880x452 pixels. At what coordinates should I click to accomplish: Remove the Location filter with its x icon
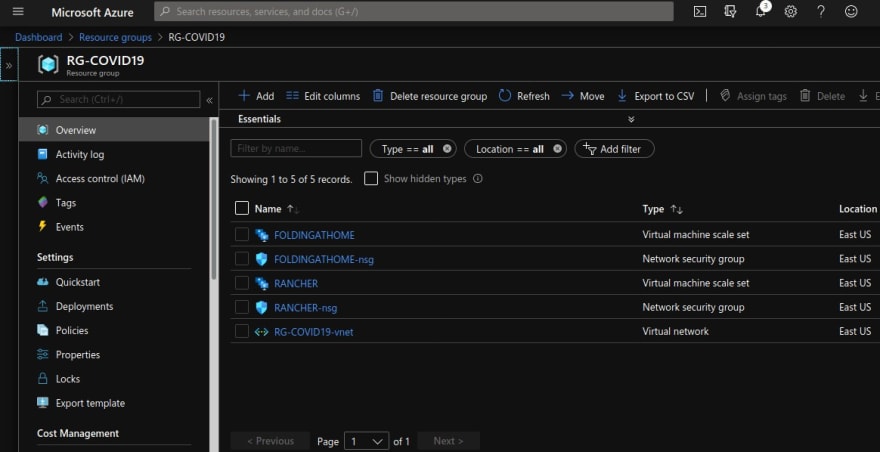[557, 149]
